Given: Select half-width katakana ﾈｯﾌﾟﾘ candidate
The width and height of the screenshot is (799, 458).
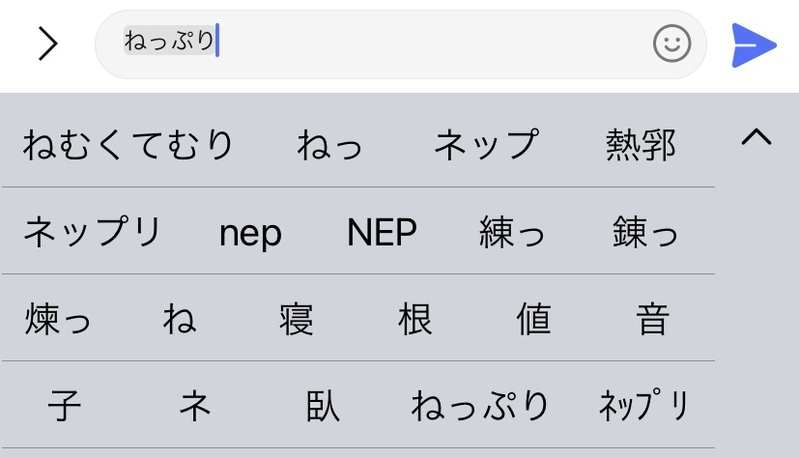Looking at the screenshot, I should 644,406.
